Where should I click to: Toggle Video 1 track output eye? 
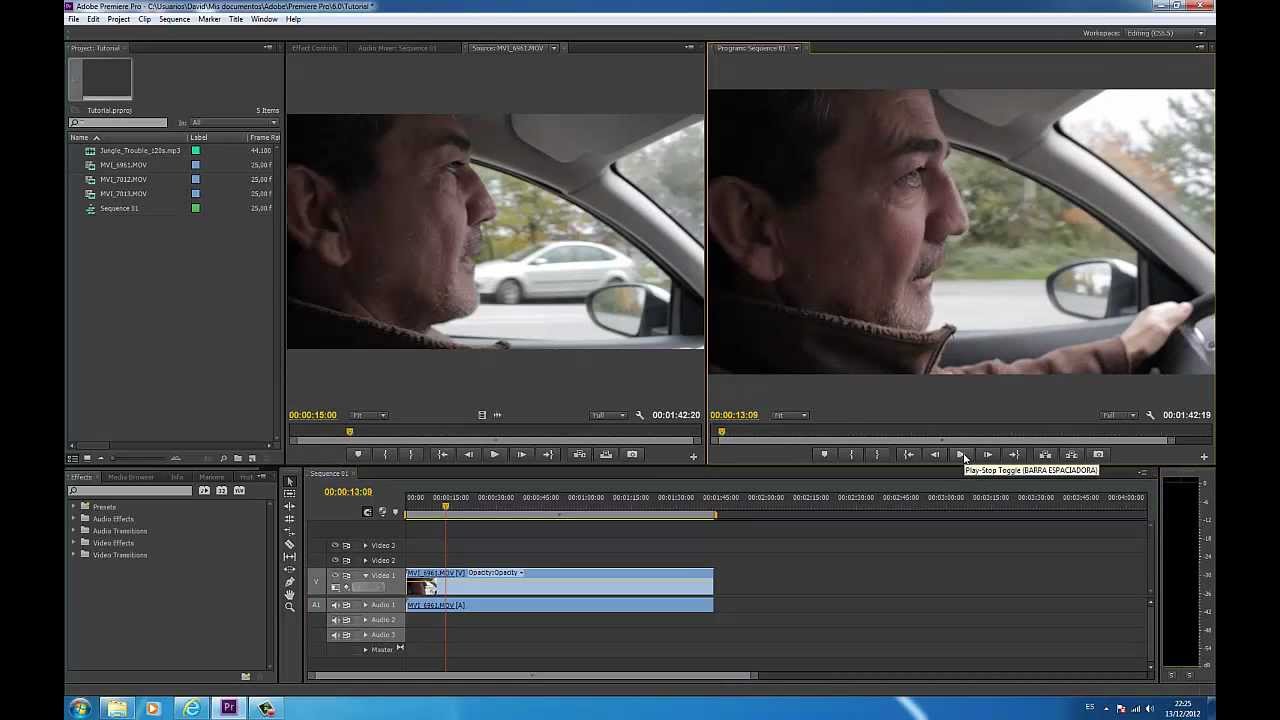(335, 575)
